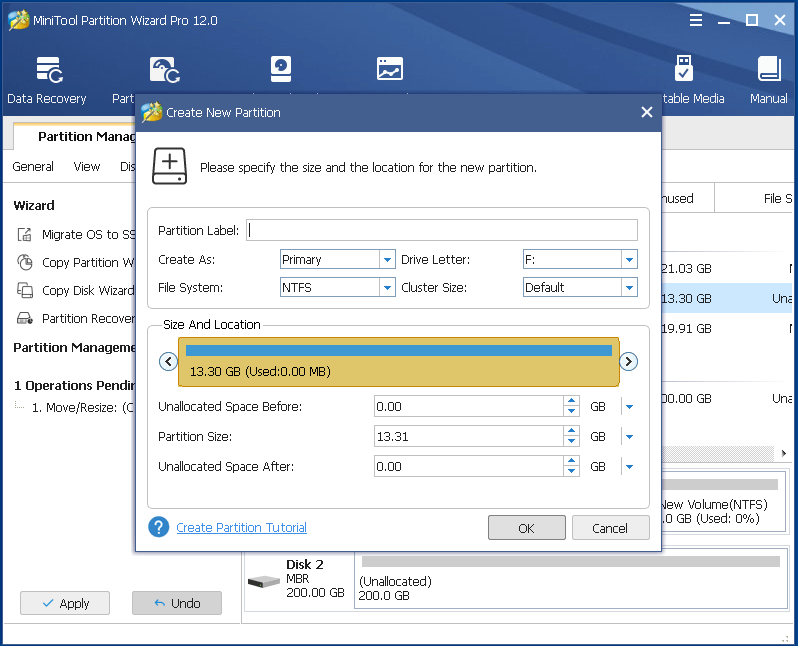Increase the Unallocated Space Before value

pos(572,401)
